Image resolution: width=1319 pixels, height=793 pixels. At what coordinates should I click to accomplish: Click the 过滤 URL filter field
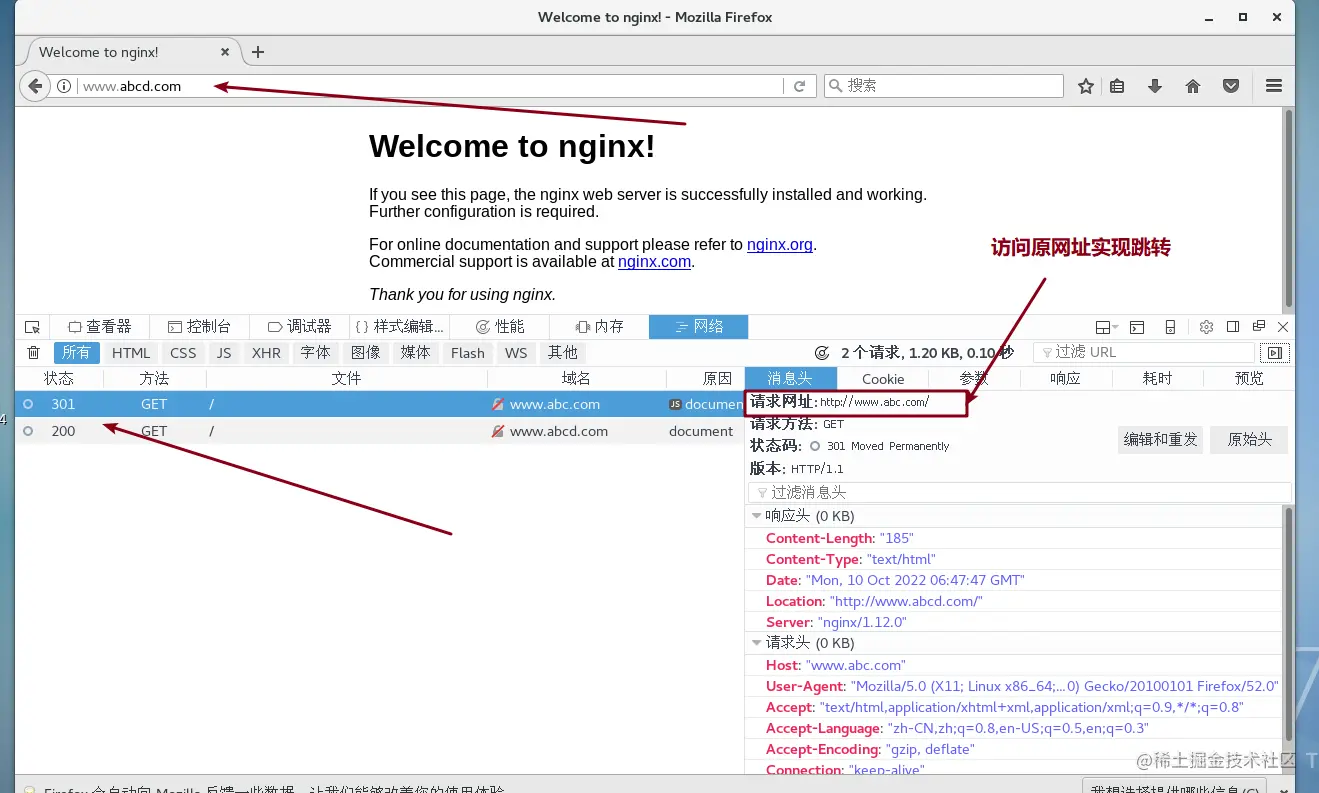1144,352
